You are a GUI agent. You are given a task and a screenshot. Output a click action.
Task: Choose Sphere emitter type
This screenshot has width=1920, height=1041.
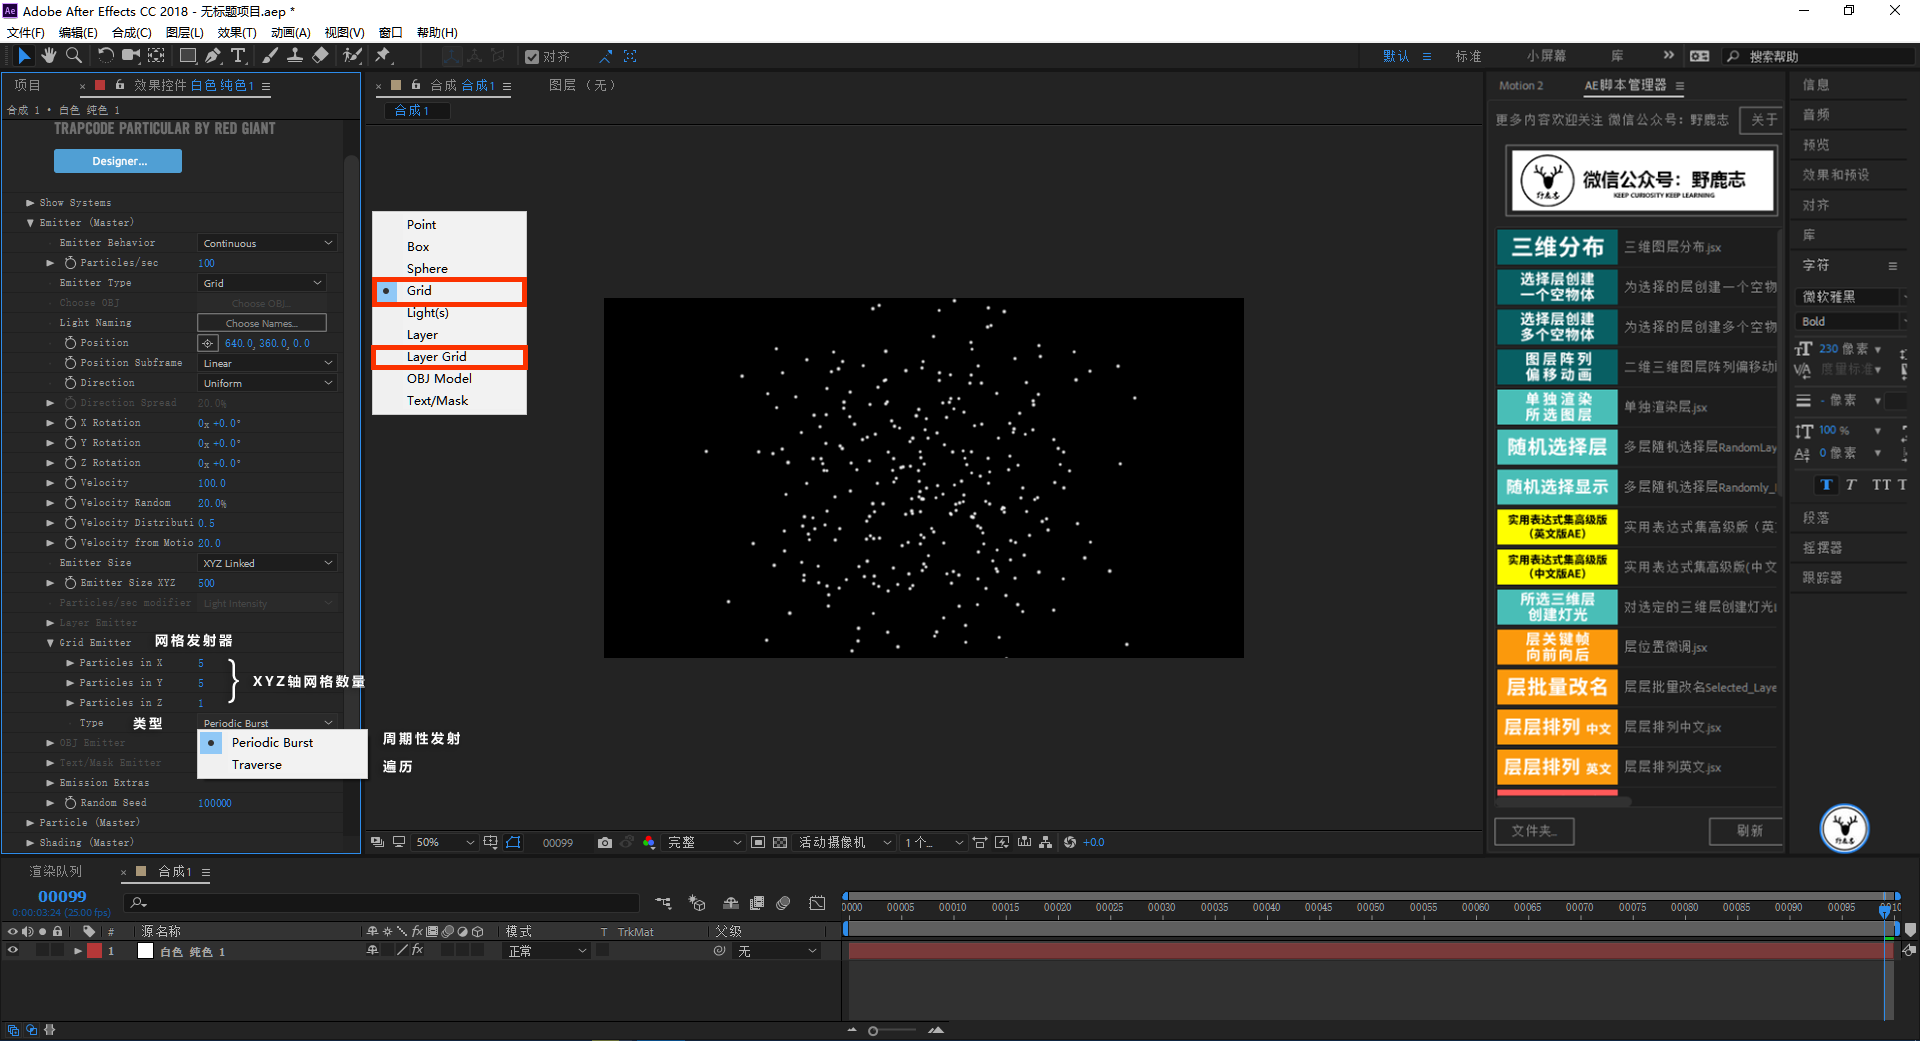pos(449,269)
